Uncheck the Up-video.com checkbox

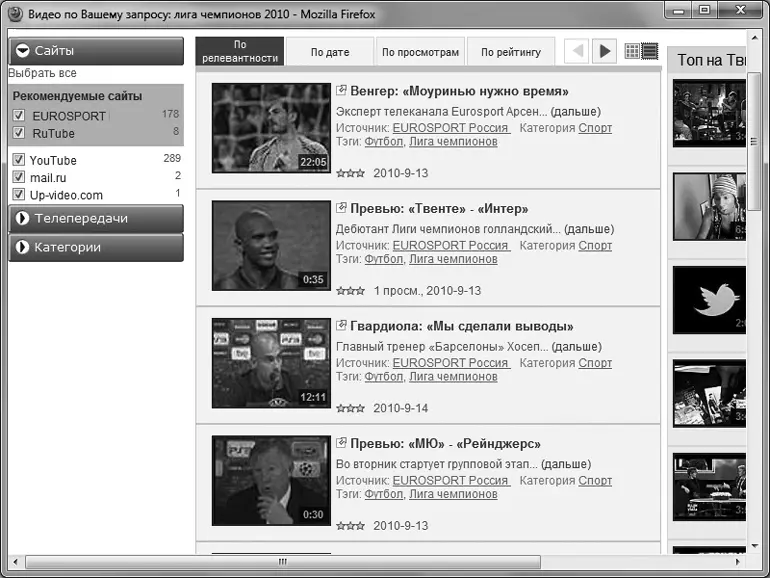point(19,194)
